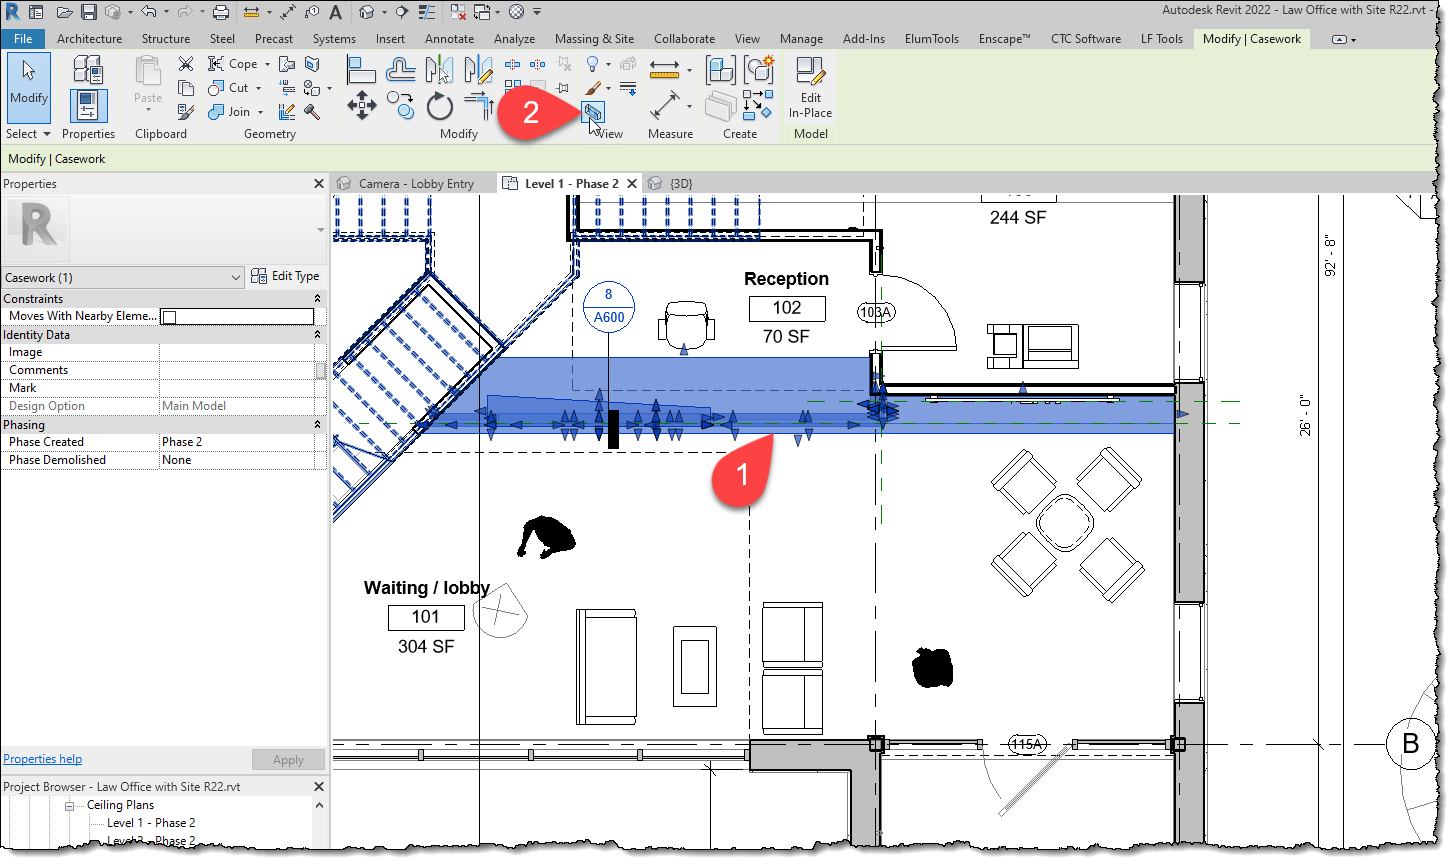Activate the Rotate tool
Viewport: 1455px width, 864px height.
click(439, 104)
